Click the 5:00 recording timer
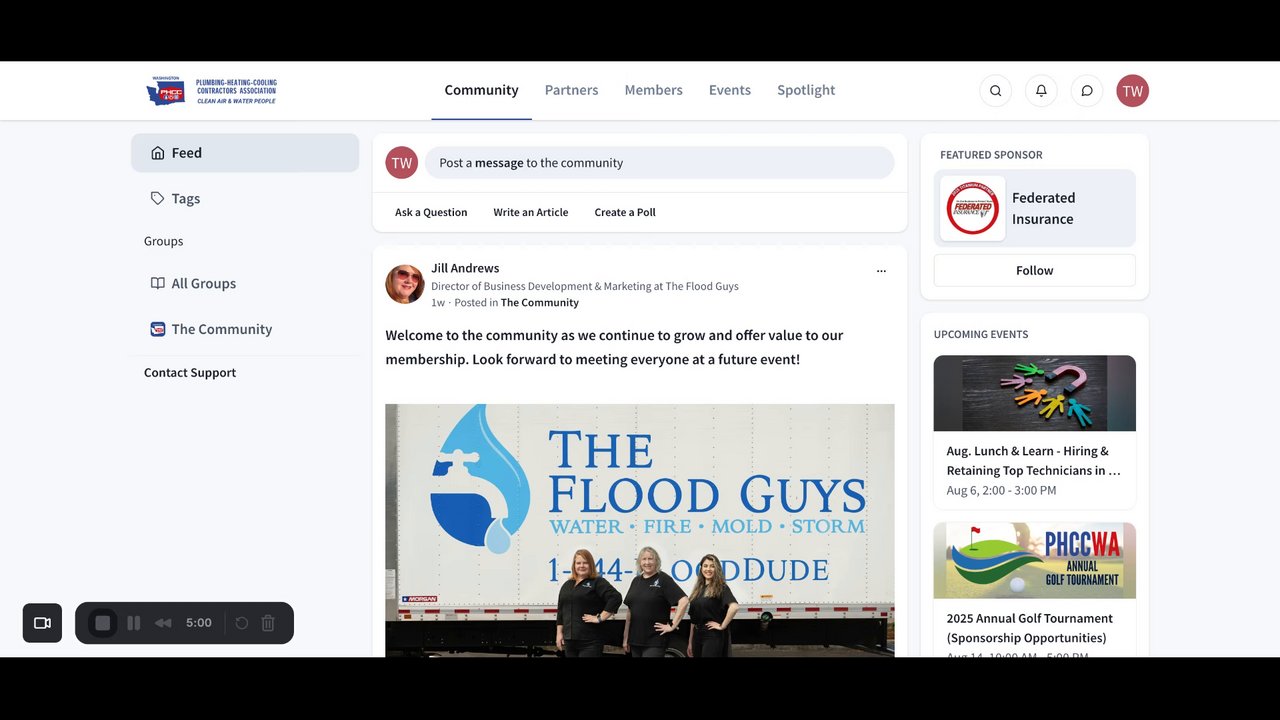Screen dimensions: 1280x720 (x=199, y=623)
